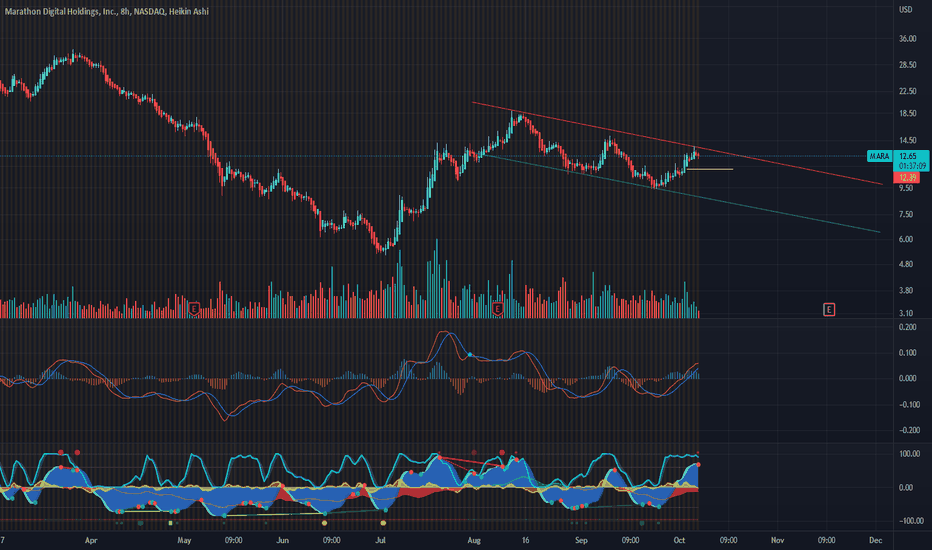Click the 3.80 price axis label
This screenshot has width=932, height=550.
tap(906, 290)
